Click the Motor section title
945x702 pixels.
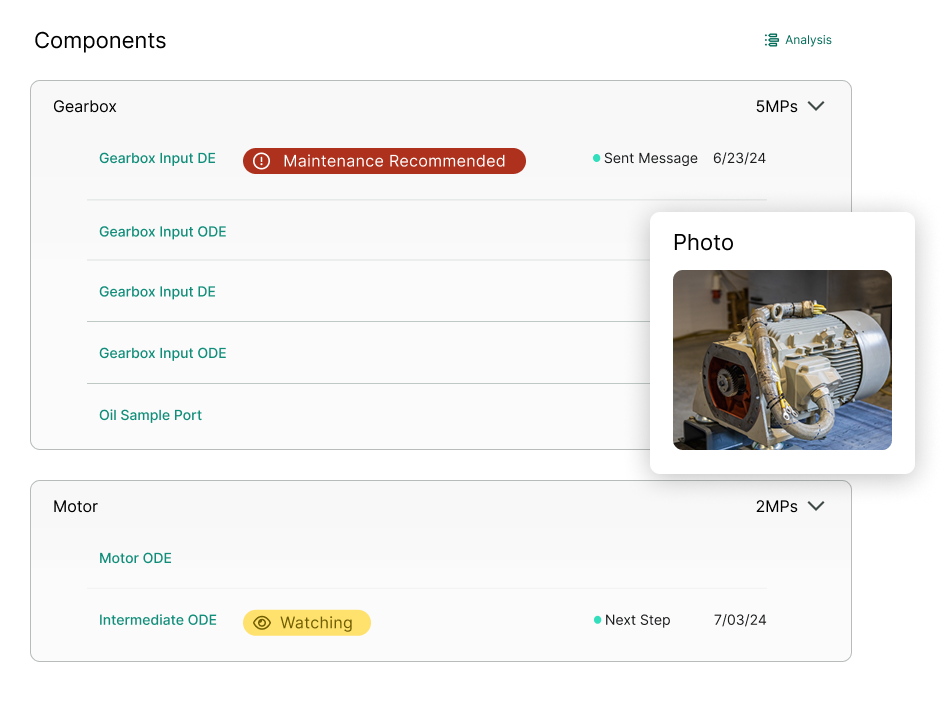75,506
